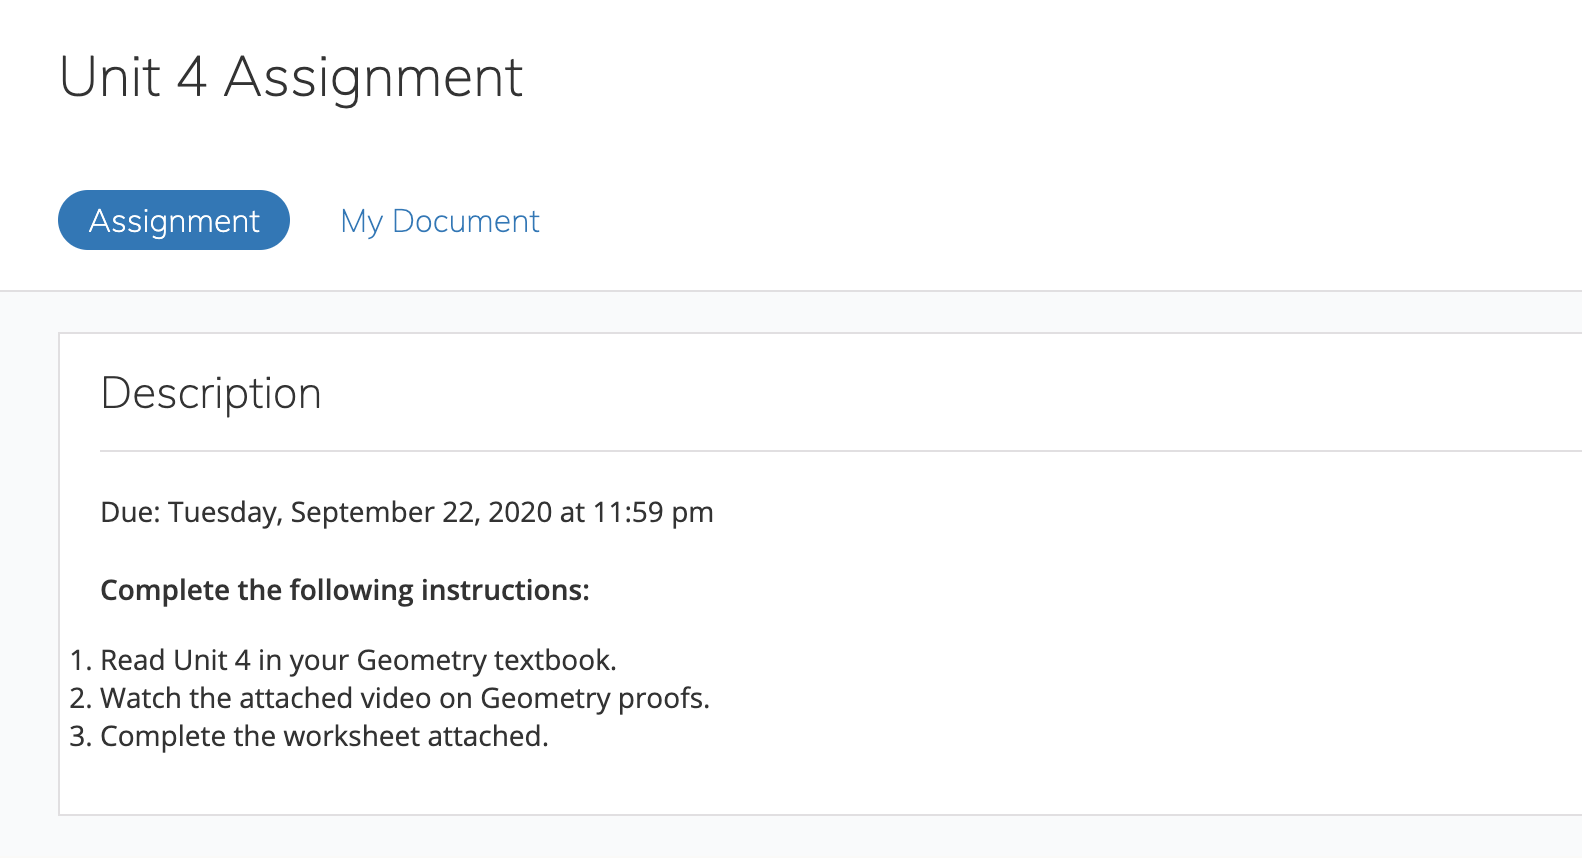This screenshot has height=858, width=1582.
Task: Click the empty area right of the Description heading
Action: pyautogui.click(x=900, y=394)
